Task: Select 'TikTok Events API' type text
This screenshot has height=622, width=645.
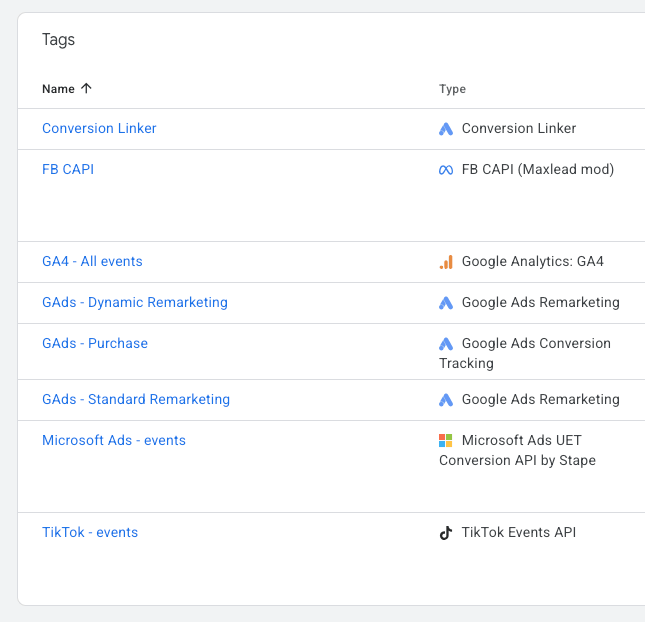Action: tap(519, 532)
